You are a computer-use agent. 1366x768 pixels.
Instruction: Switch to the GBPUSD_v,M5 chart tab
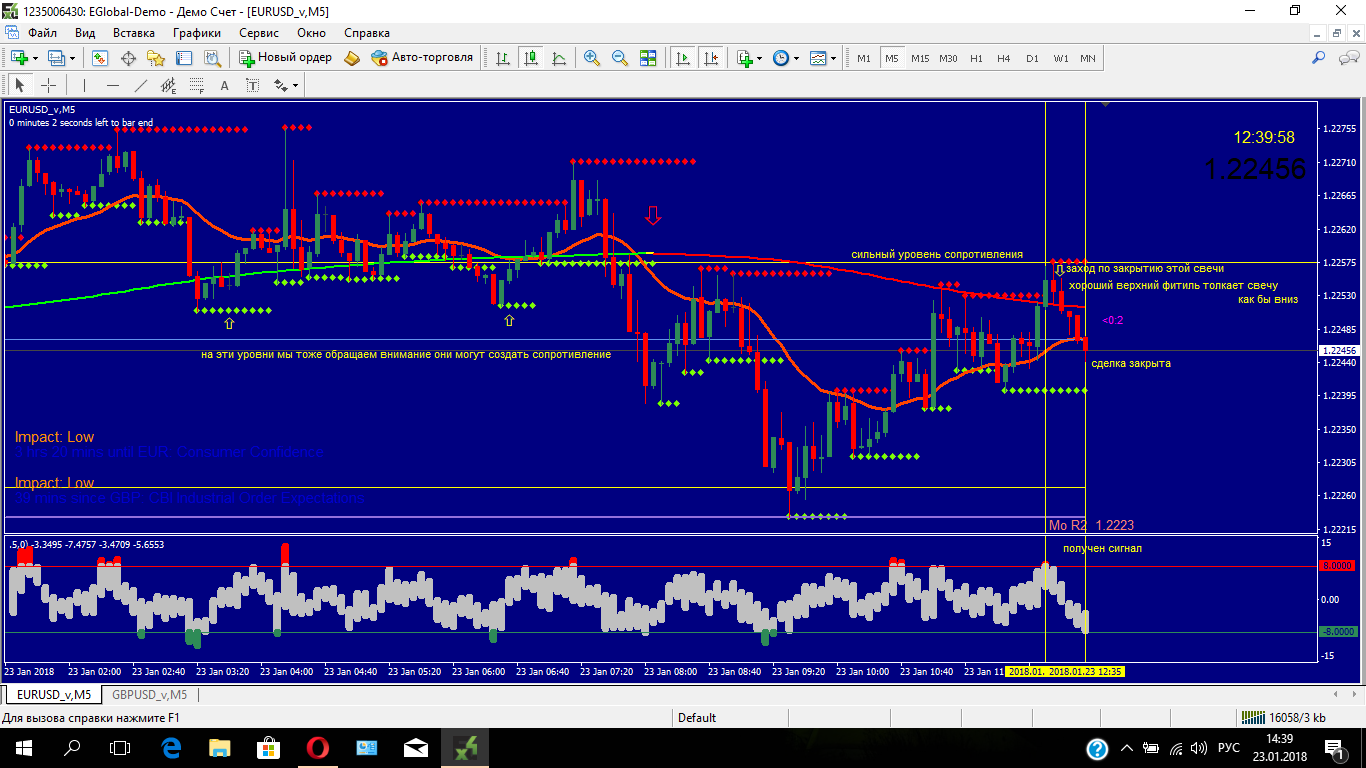pyautogui.click(x=149, y=694)
